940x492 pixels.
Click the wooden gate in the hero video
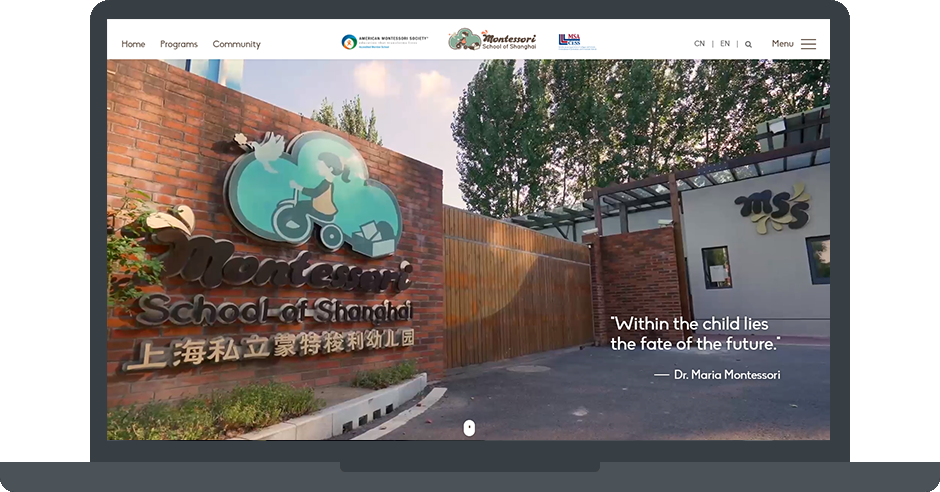click(x=515, y=288)
